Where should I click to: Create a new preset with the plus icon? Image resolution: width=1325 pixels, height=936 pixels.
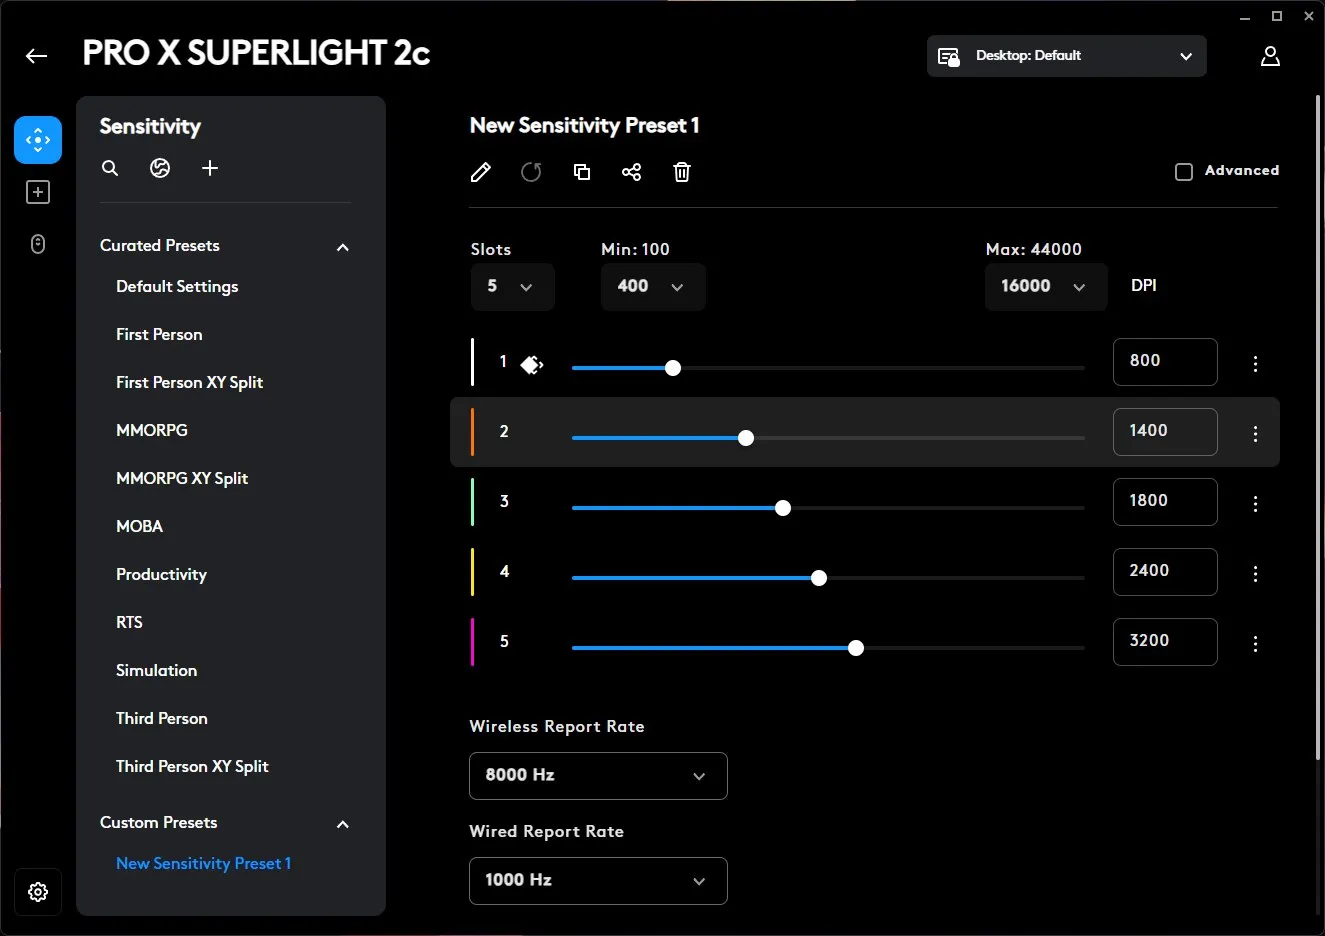(210, 168)
